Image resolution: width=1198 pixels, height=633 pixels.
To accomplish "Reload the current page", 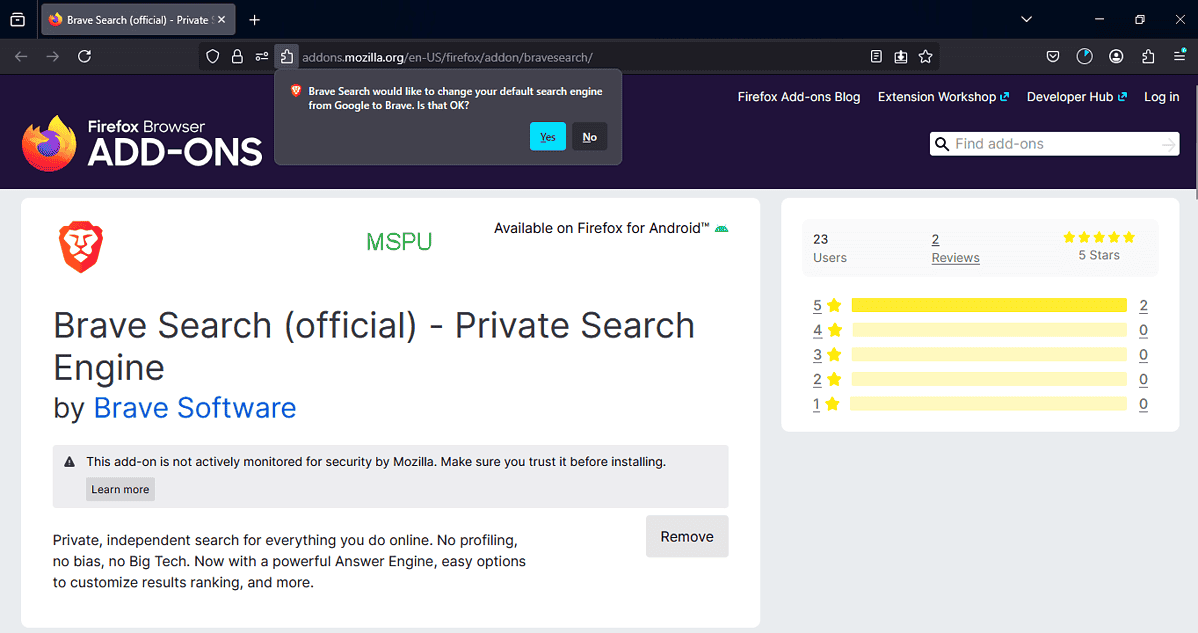I will coord(84,56).
